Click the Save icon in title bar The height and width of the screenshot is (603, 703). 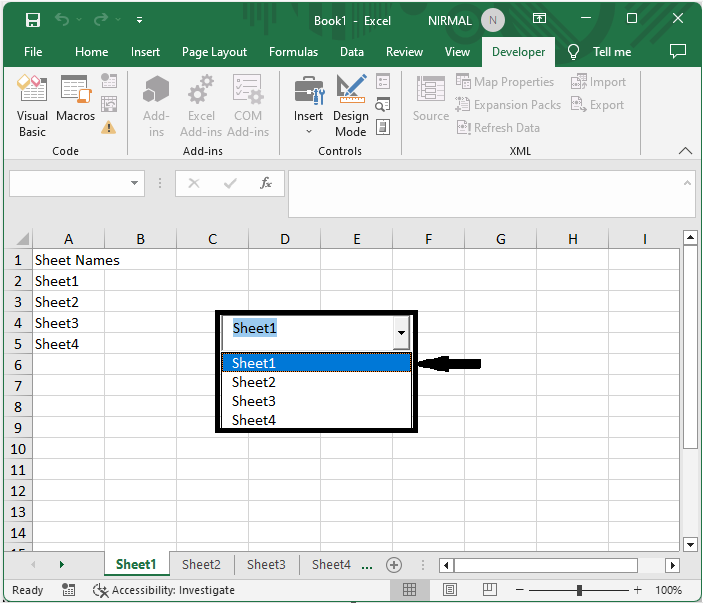pos(33,20)
